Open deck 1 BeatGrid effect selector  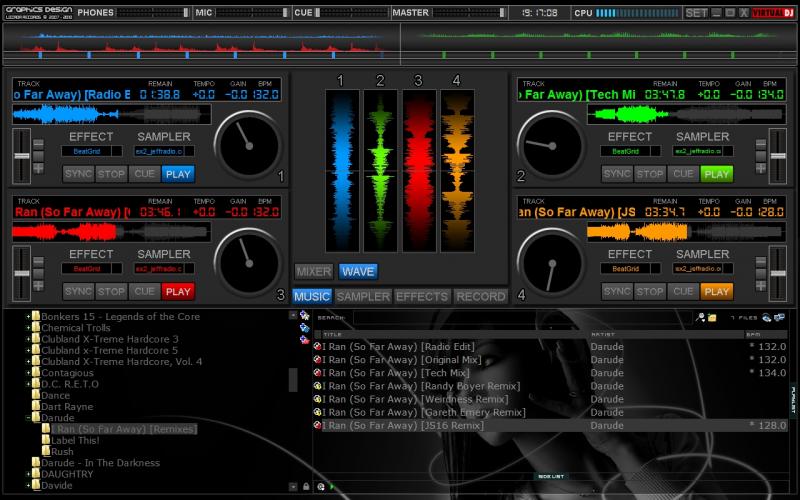[86, 151]
